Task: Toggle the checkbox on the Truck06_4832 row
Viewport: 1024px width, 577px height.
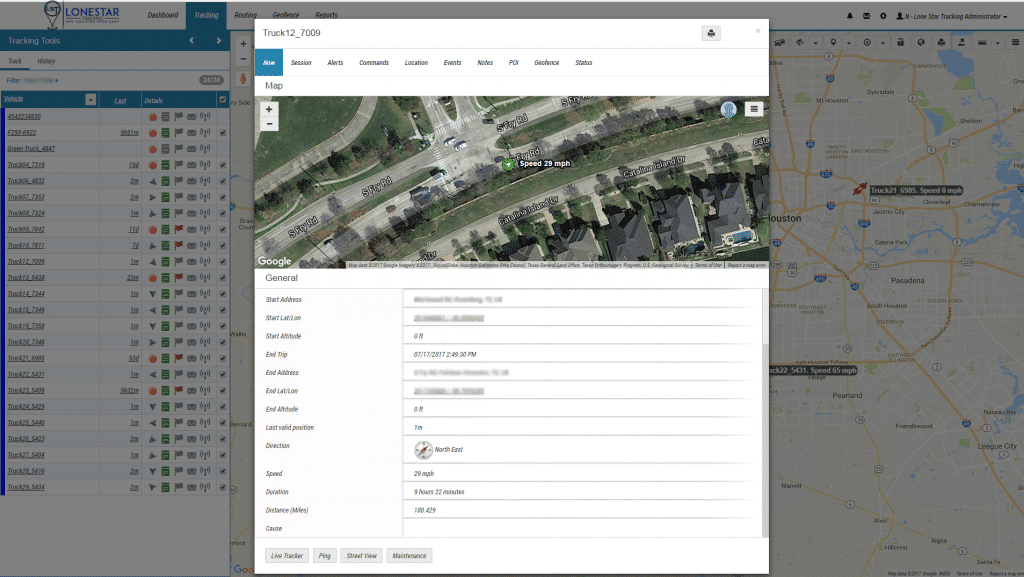Action: (x=223, y=181)
